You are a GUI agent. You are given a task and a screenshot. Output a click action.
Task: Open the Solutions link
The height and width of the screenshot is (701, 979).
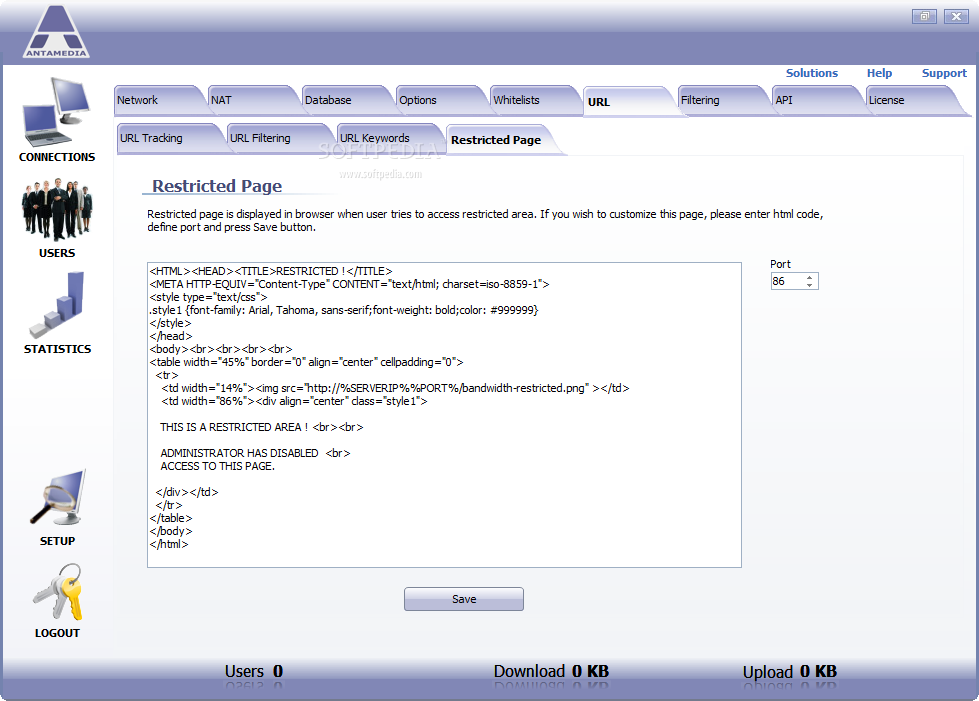click(812, 73)
